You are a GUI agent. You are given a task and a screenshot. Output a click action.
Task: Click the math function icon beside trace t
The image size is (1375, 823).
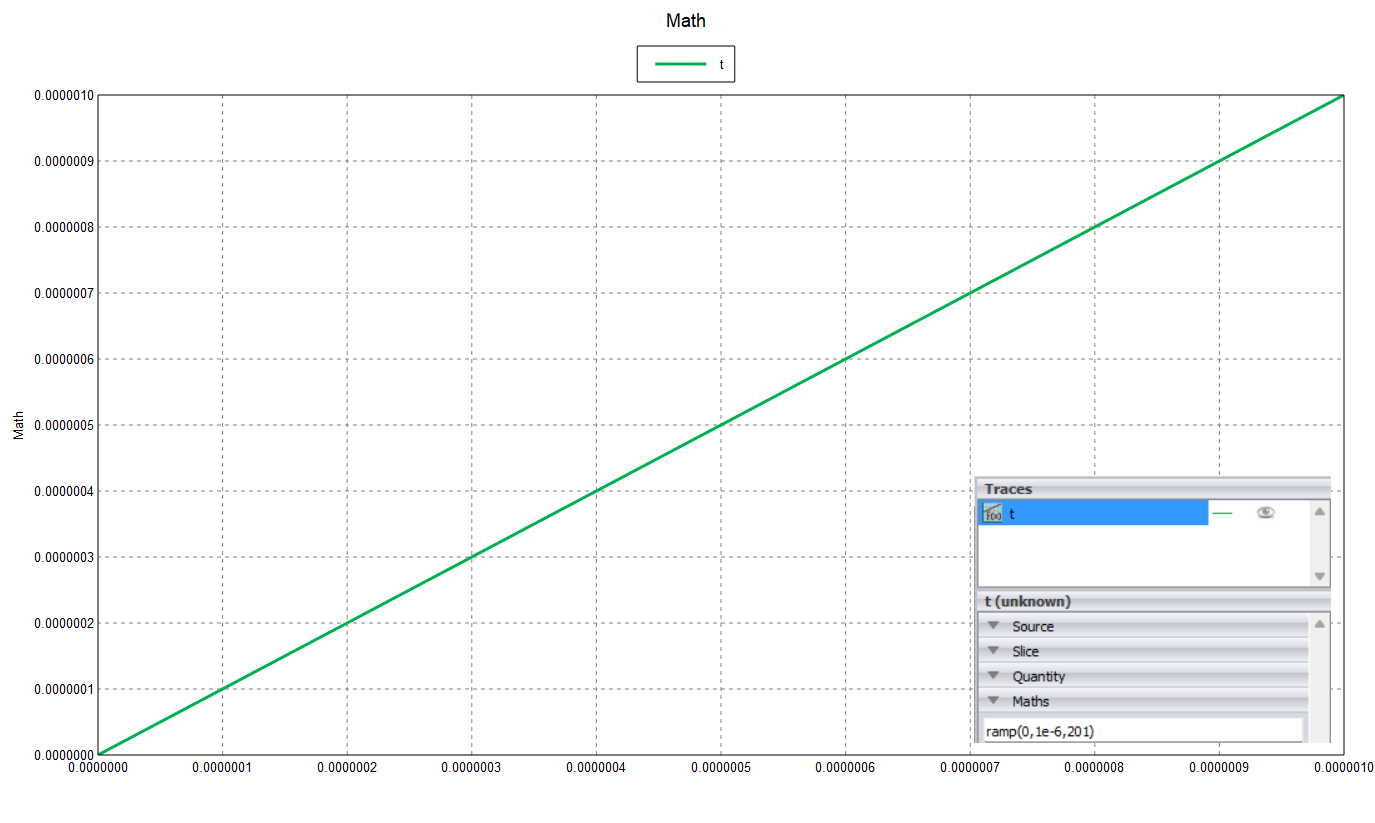[992, 513]
